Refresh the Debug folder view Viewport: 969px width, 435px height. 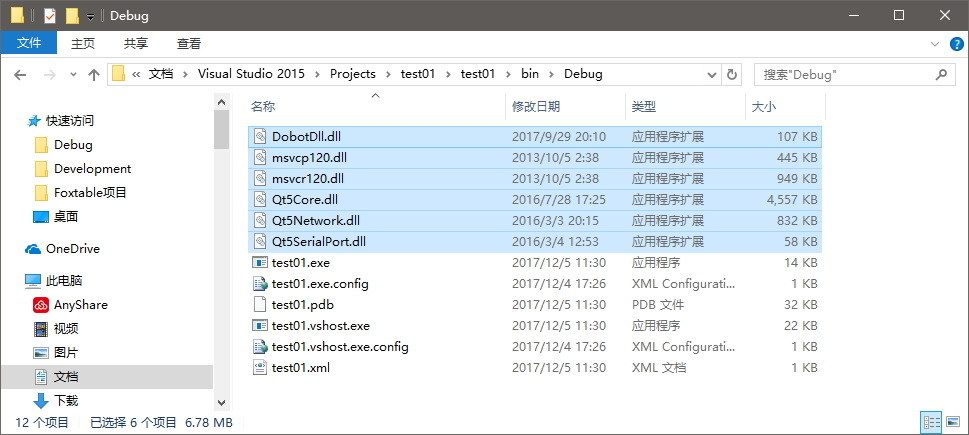pyautogui.click(x=732, y=75)
